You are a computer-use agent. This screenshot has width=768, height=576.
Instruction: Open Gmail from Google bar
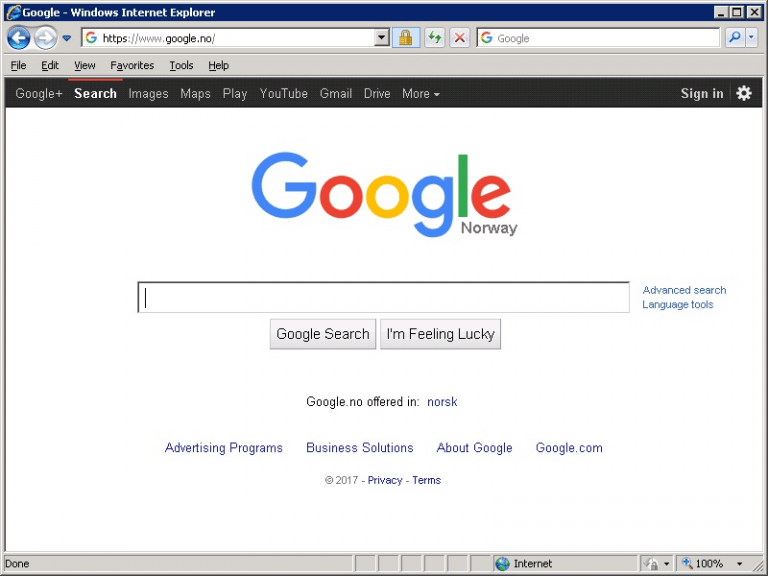(336, 93)
